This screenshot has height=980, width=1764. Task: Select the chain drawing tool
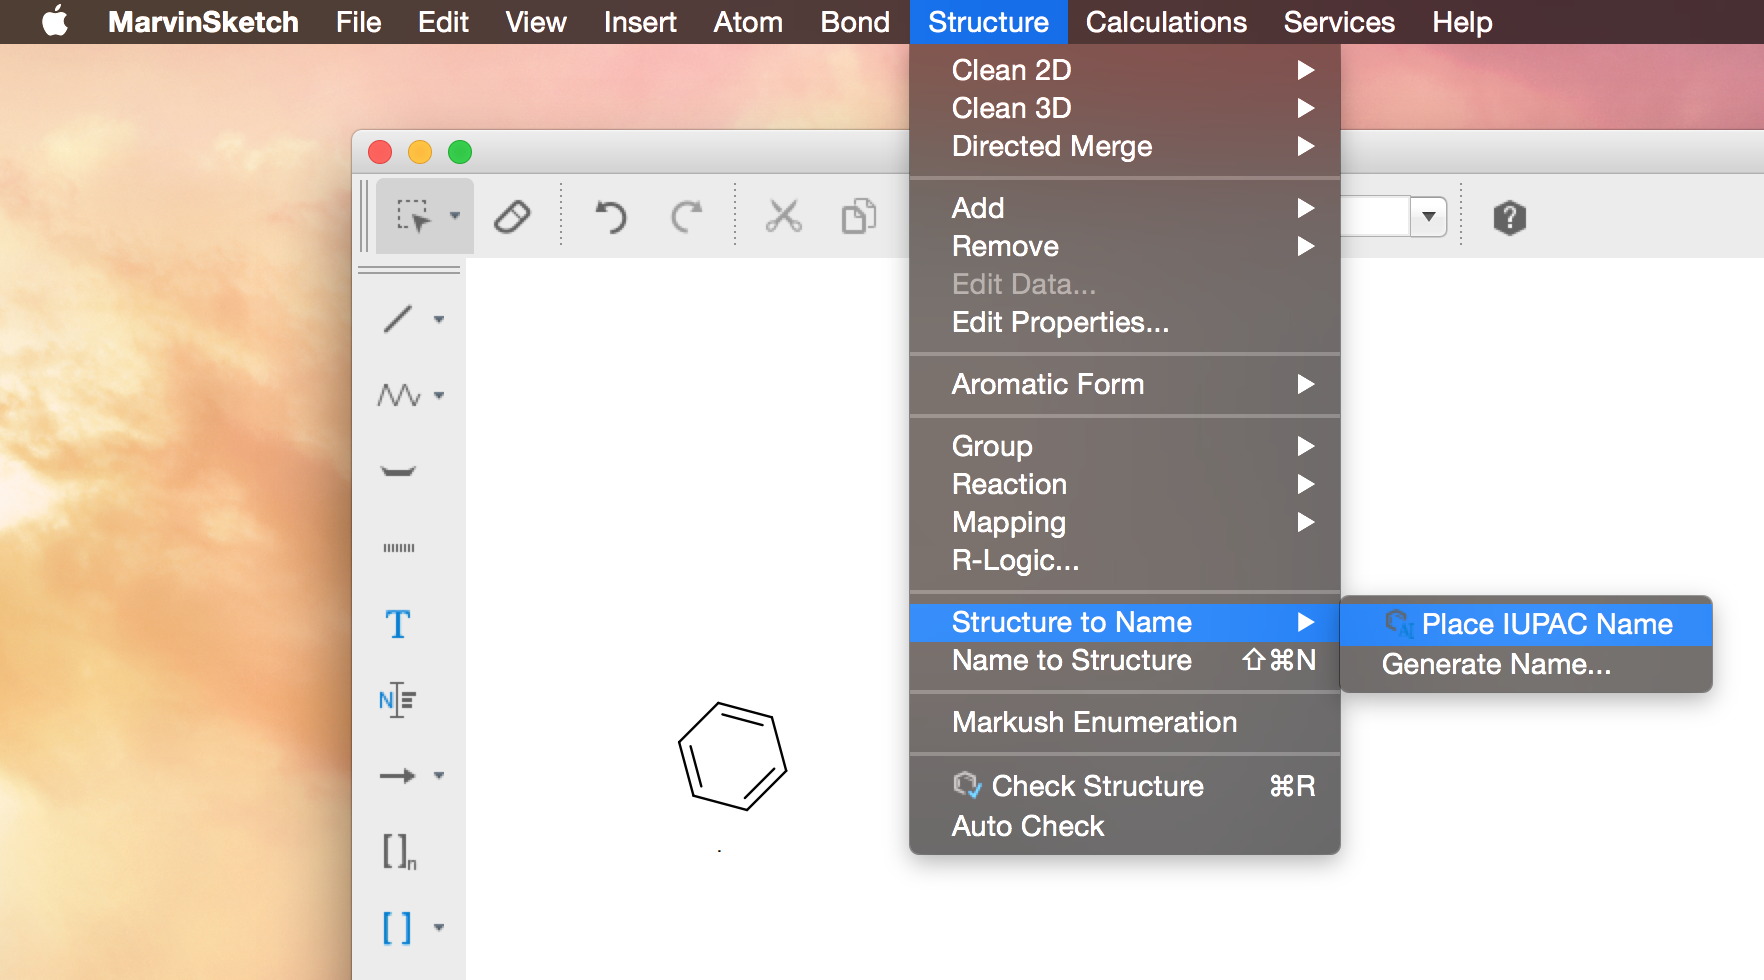point(398,395)
